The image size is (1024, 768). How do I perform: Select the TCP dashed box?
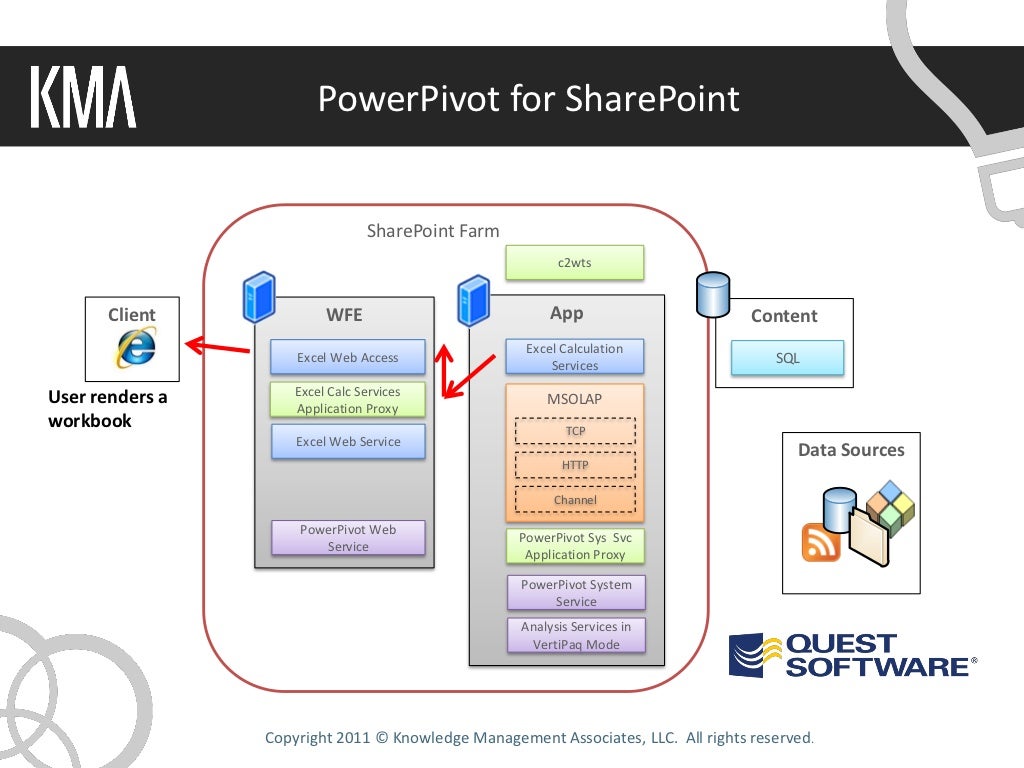[x=575, y=431]
